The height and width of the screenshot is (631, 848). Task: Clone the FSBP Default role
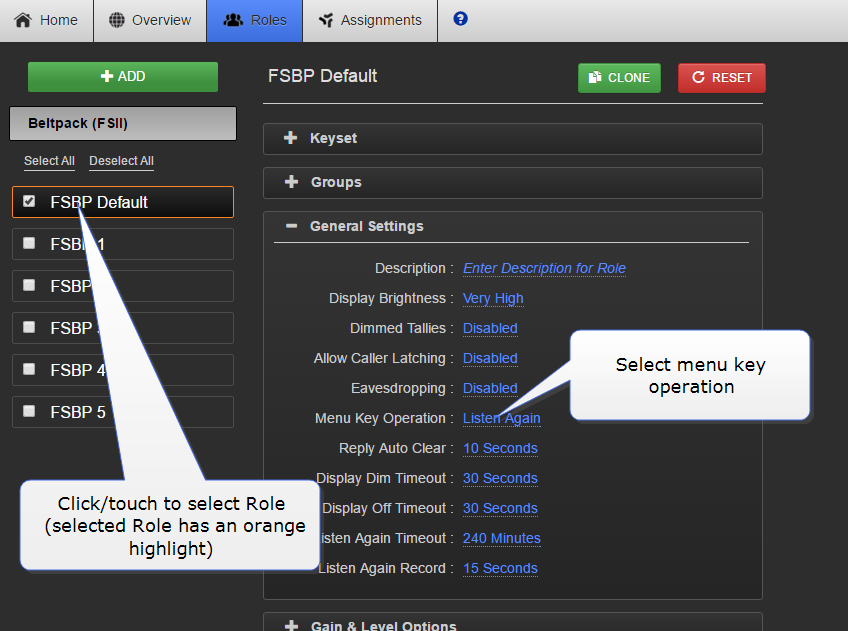click(619, 78)
